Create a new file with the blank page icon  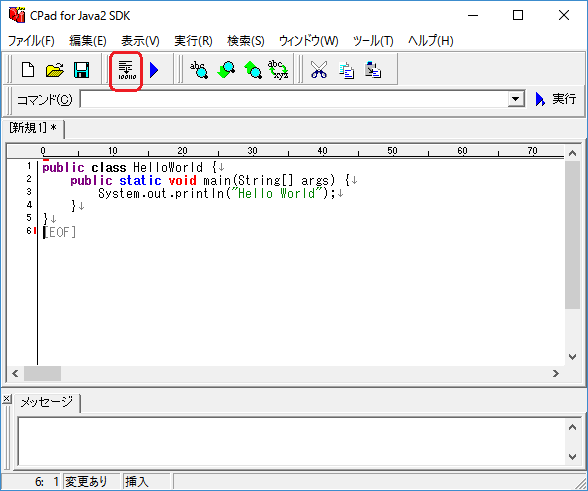[28, 70]
